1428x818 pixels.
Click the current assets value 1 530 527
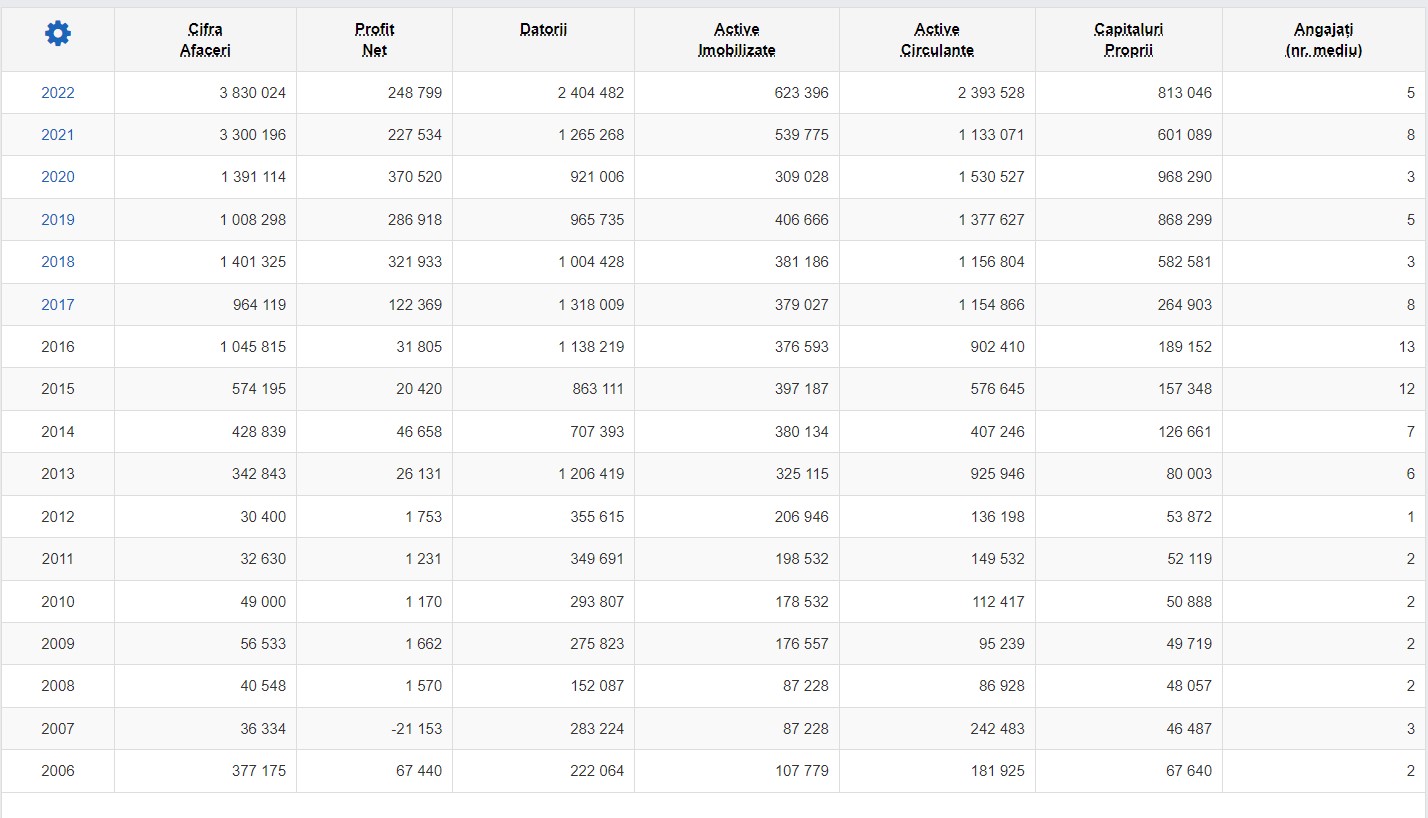[992, 177]
